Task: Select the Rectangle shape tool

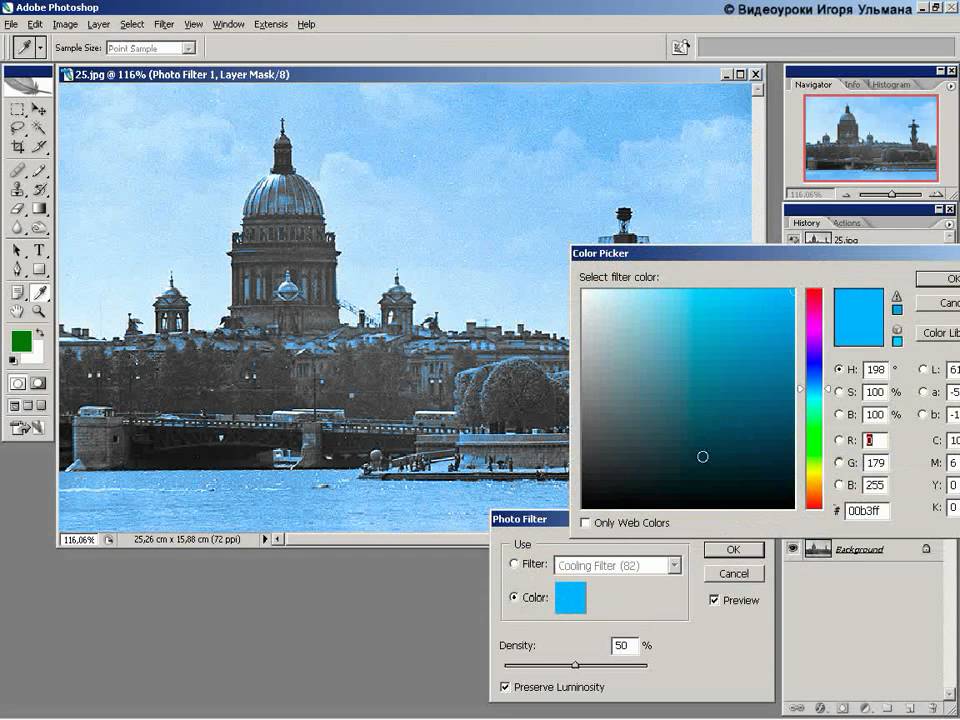Action: [x=39, y=269]
